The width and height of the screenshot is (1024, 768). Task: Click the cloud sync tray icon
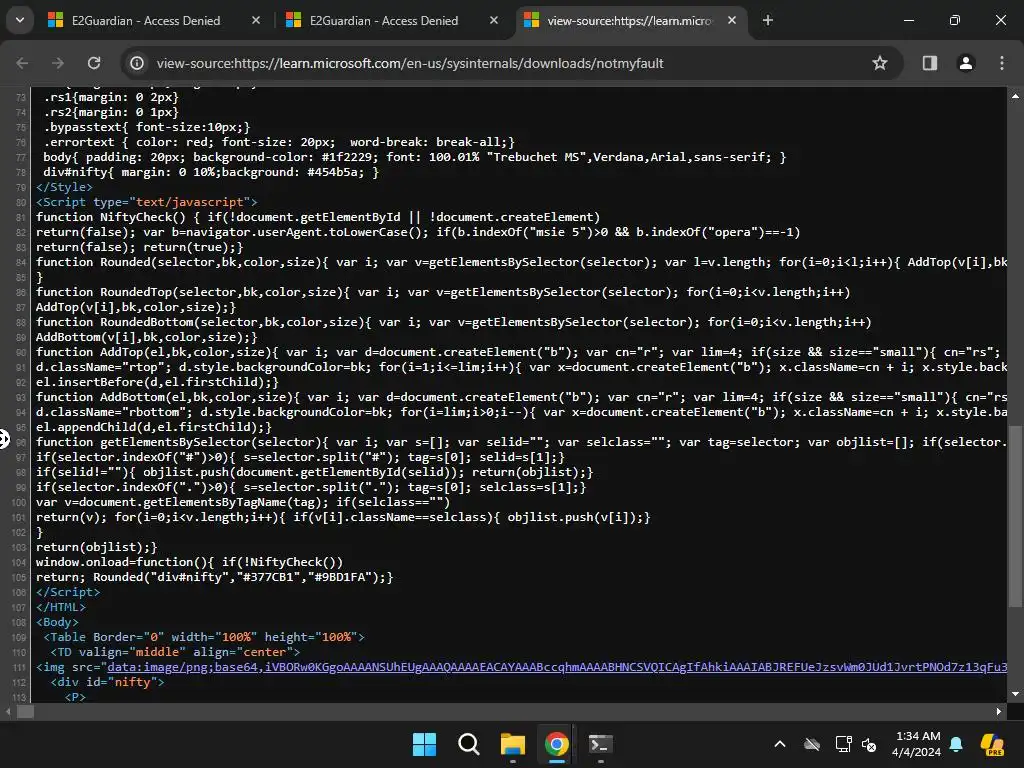[812, 744]
